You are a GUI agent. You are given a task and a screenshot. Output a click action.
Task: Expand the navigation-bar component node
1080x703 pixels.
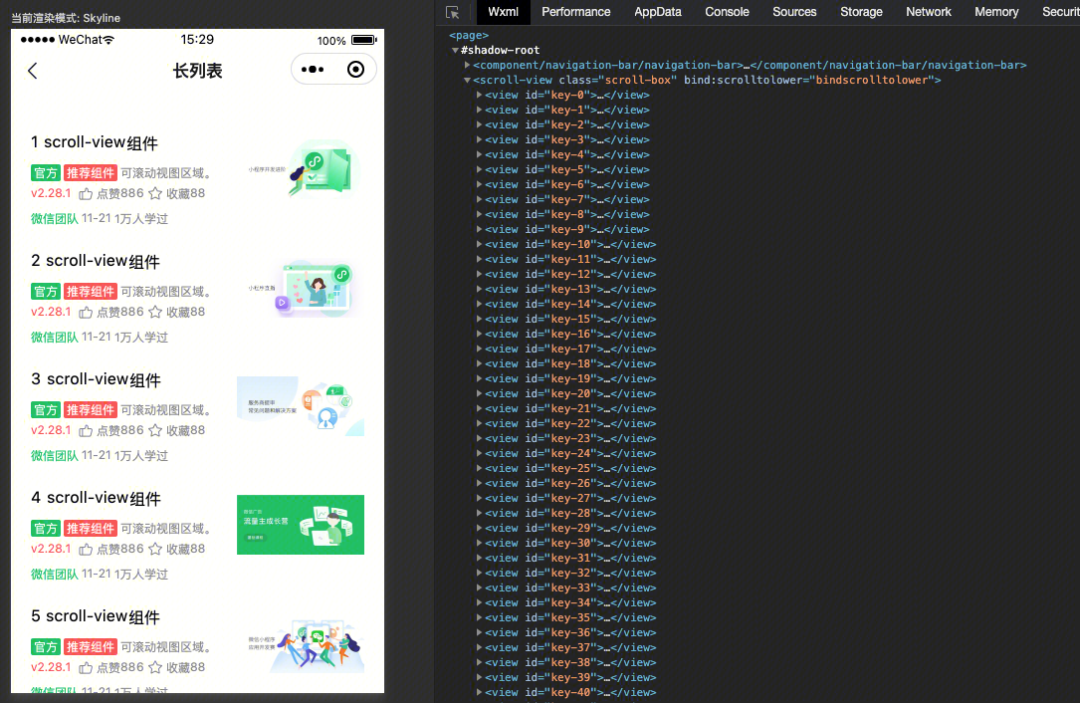pyautogui.click(x=467, y=65)
